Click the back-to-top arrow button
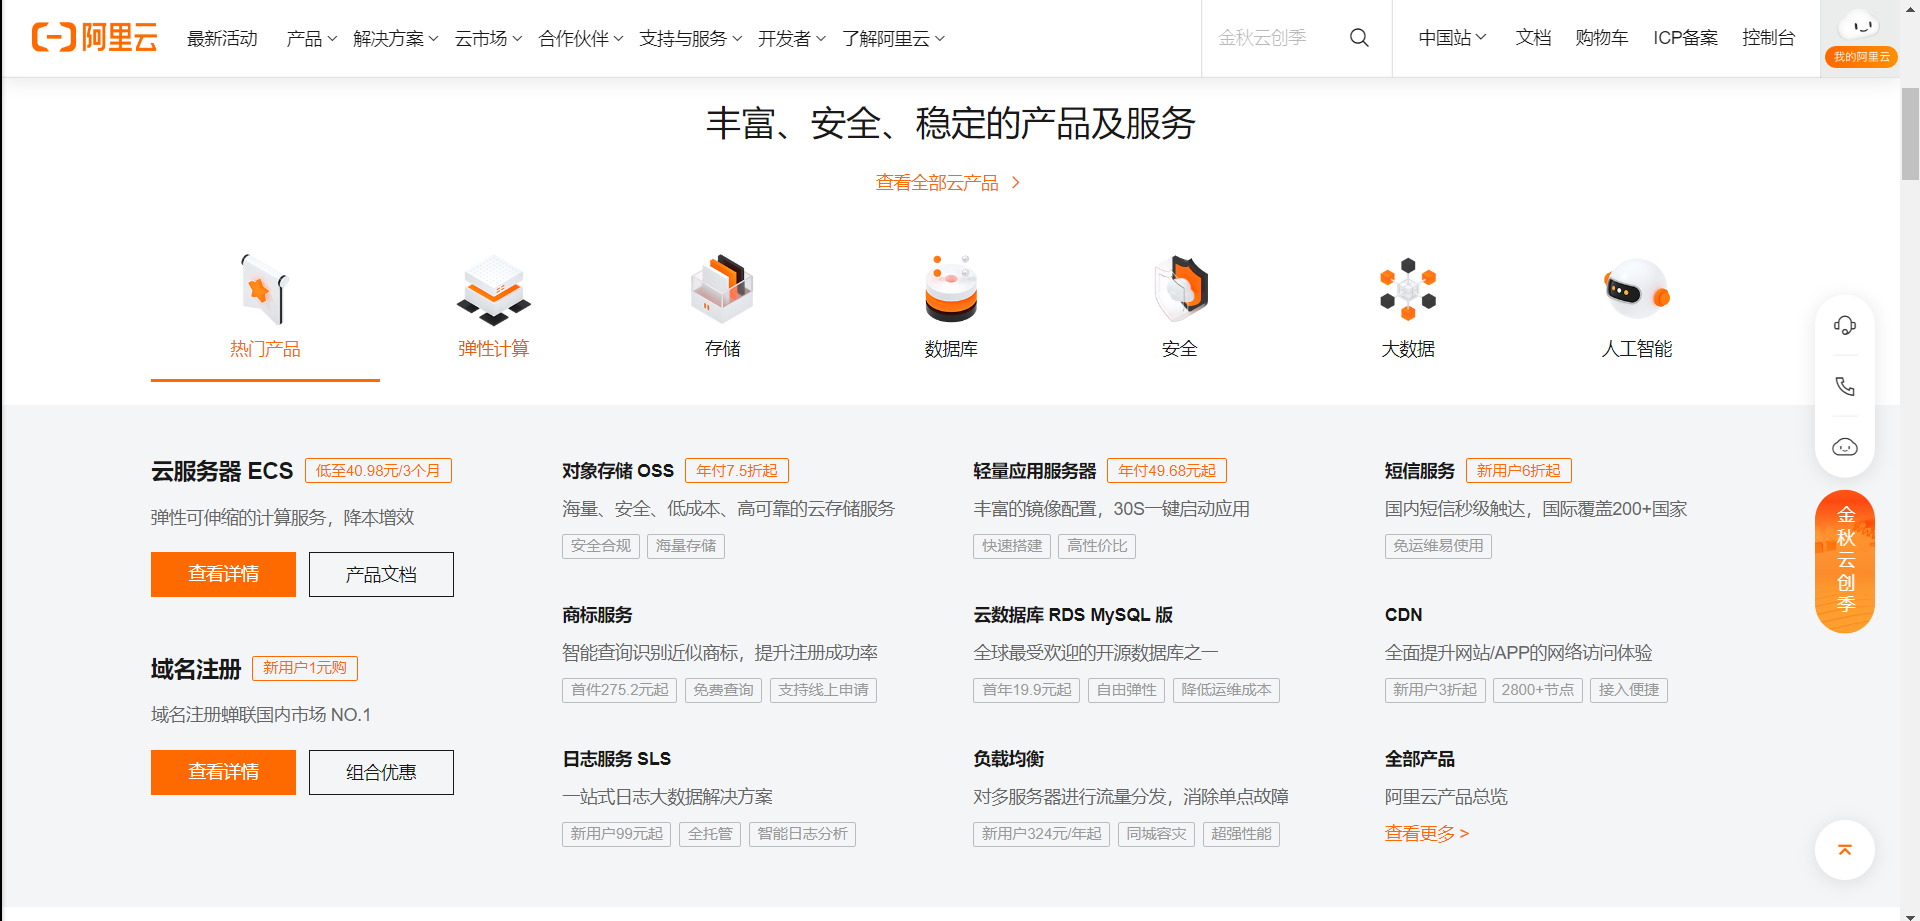 [x=1845, y=850]
